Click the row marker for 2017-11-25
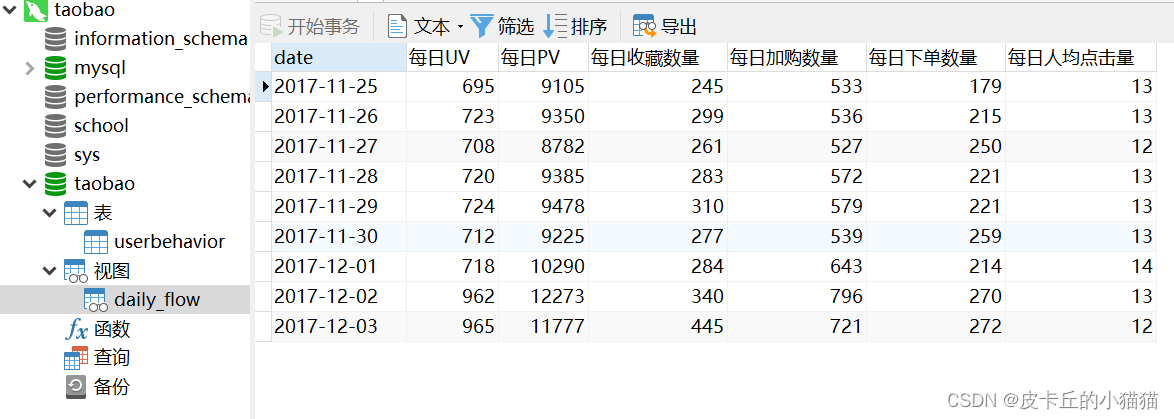1174x419 pixels. pyautogui.click(x=263, y=87)
